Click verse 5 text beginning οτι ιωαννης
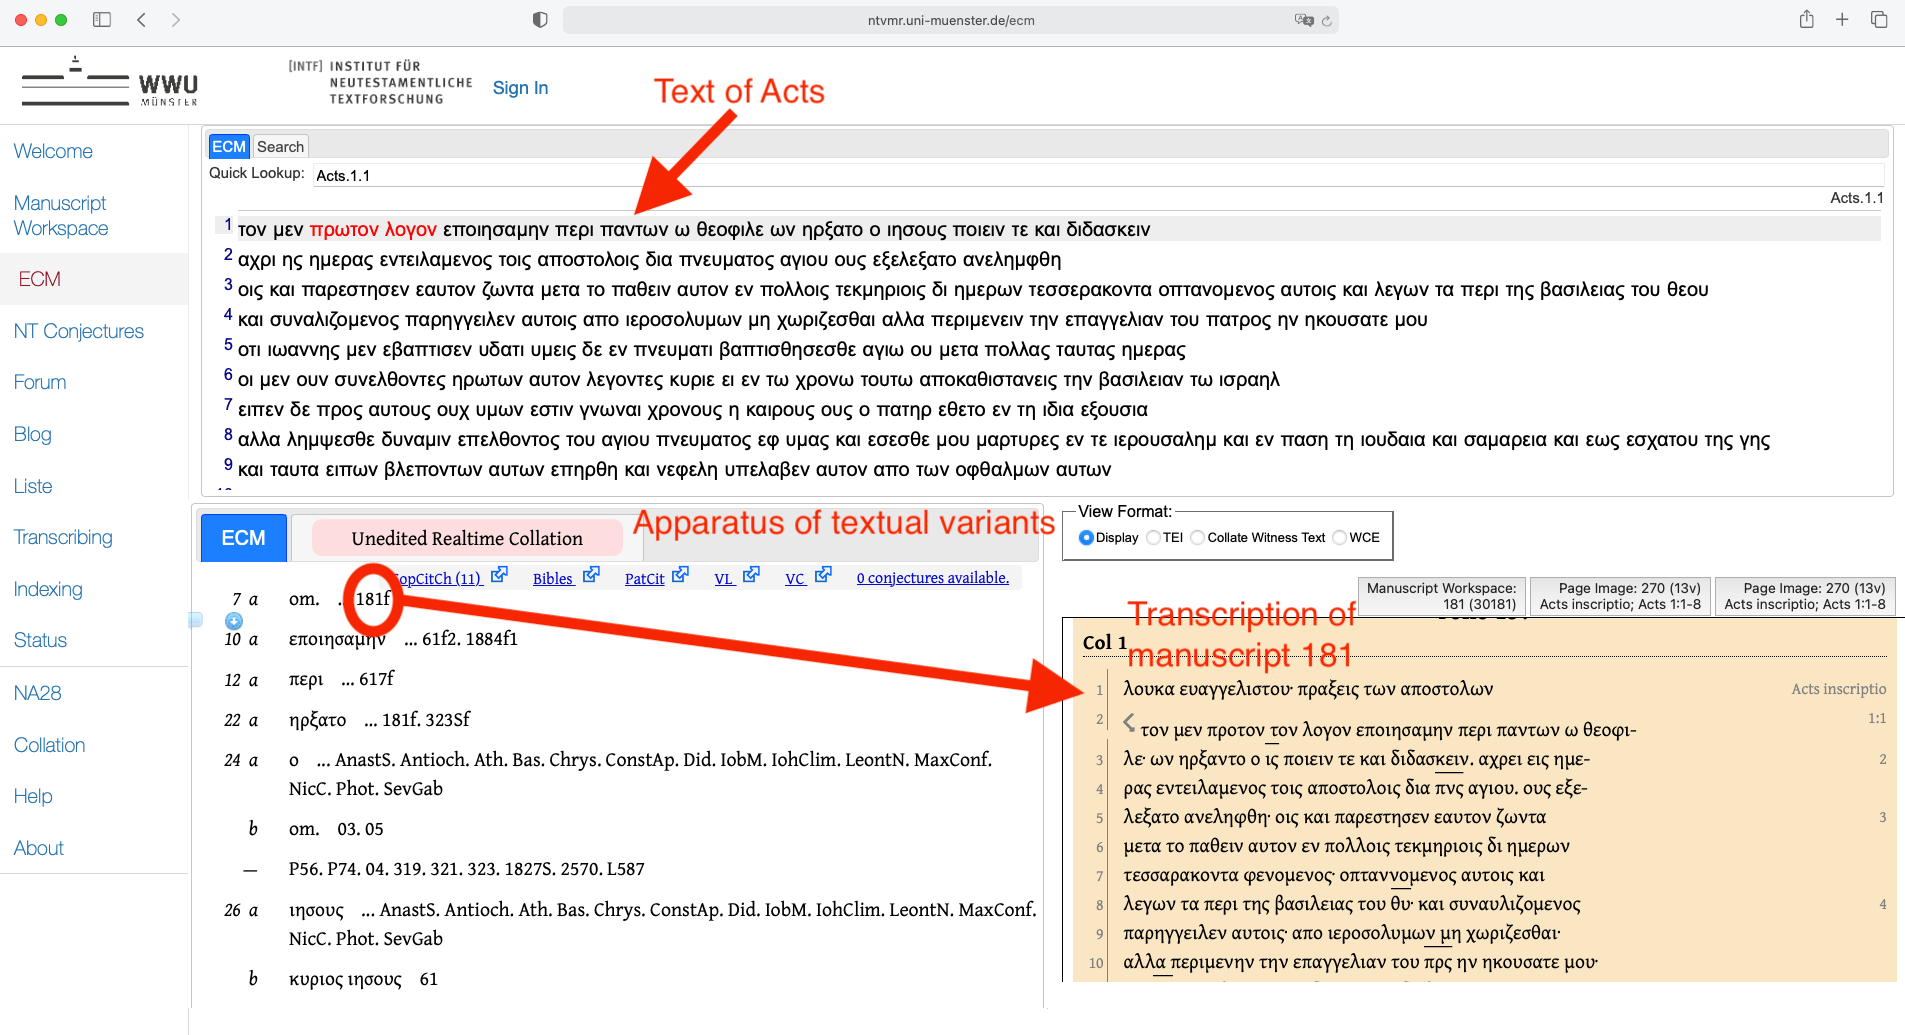This screenshot has height=1035, width=1905. tap(711, 349)
